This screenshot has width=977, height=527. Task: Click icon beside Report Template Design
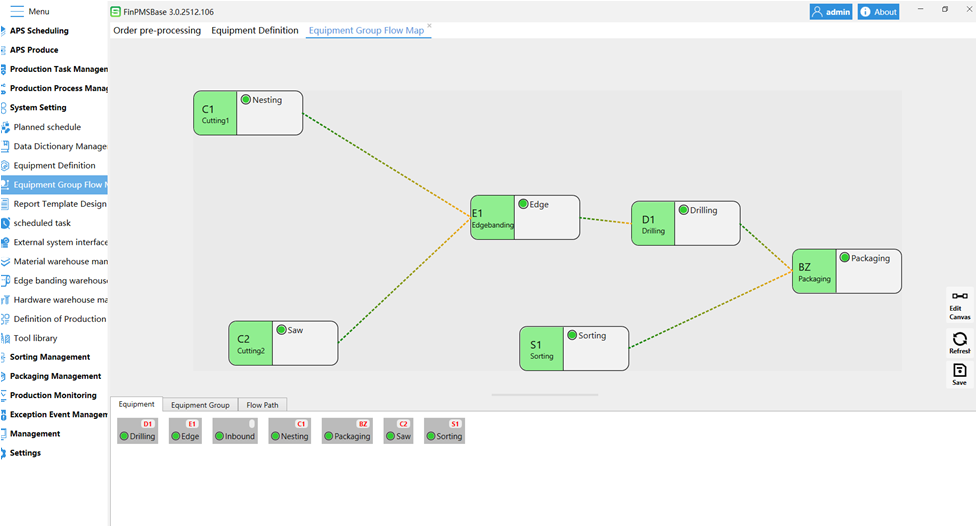[x=5, y=204]
